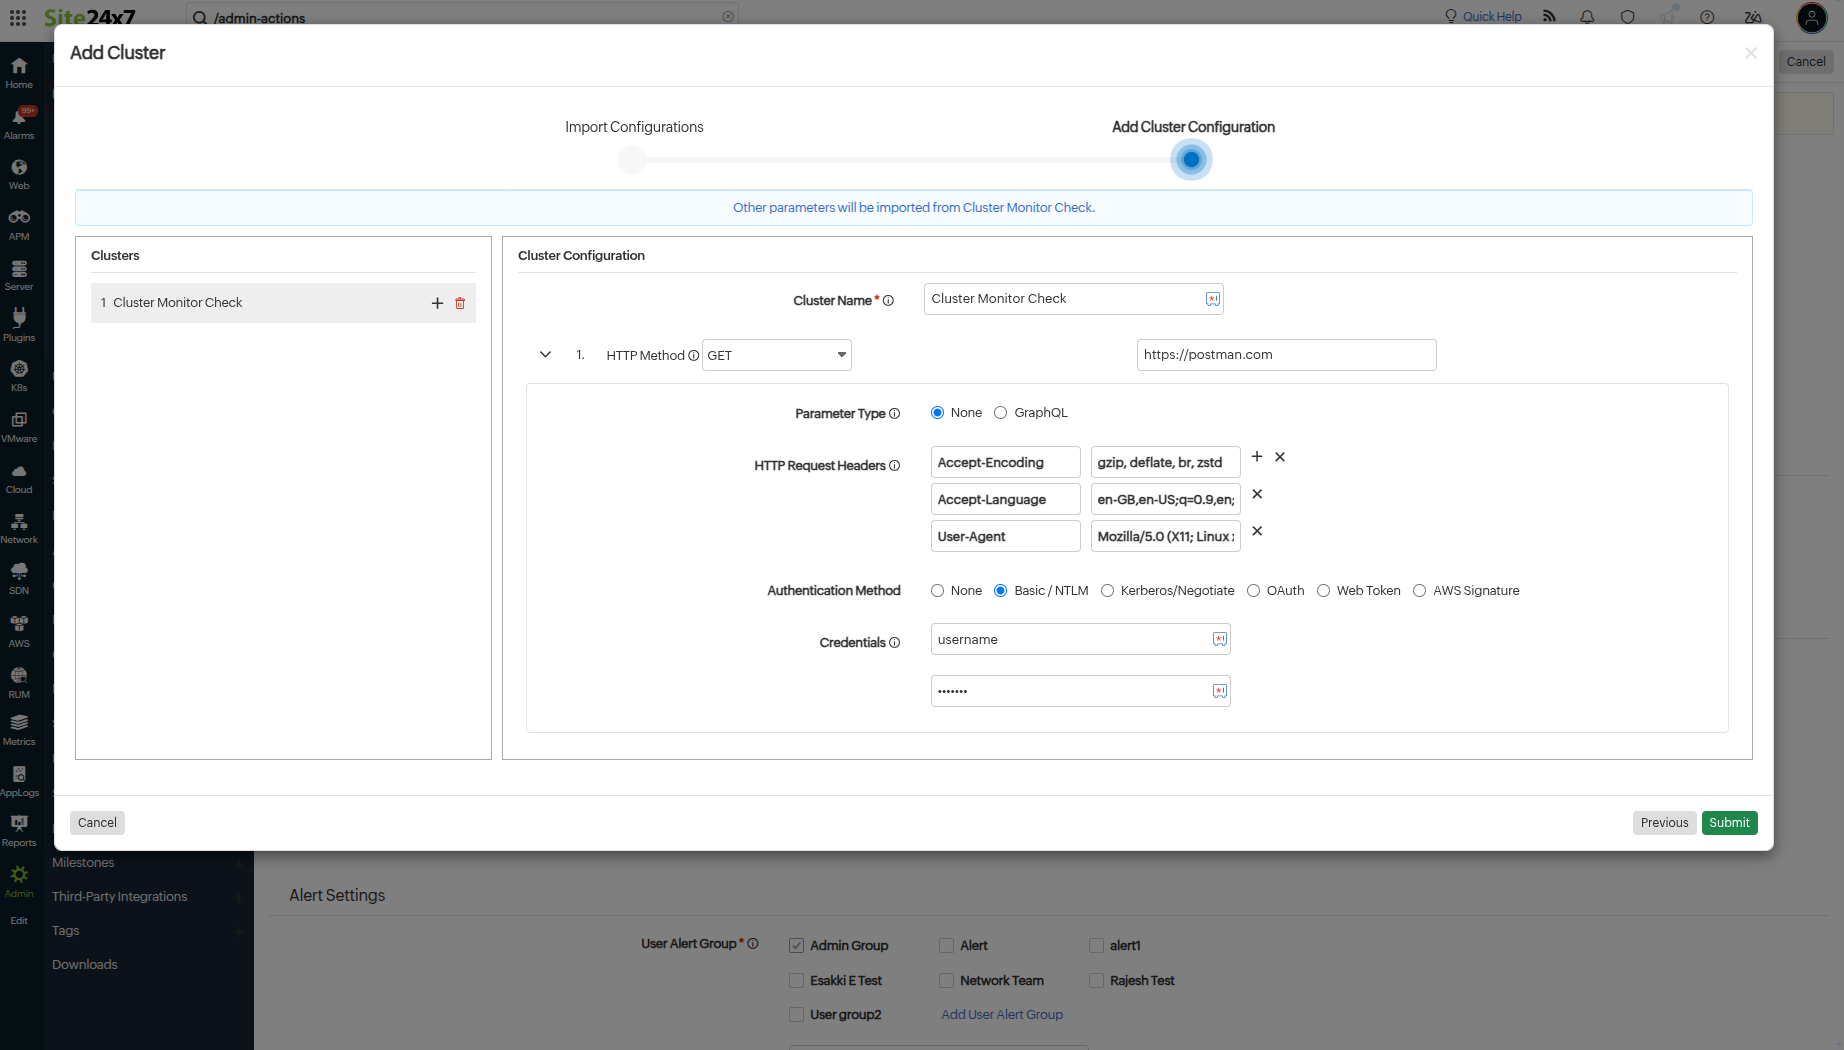The height and width of the screenshot is (1050, 1844).
Task: Click the https://postman.com URL field
Action: [1286, 354]
